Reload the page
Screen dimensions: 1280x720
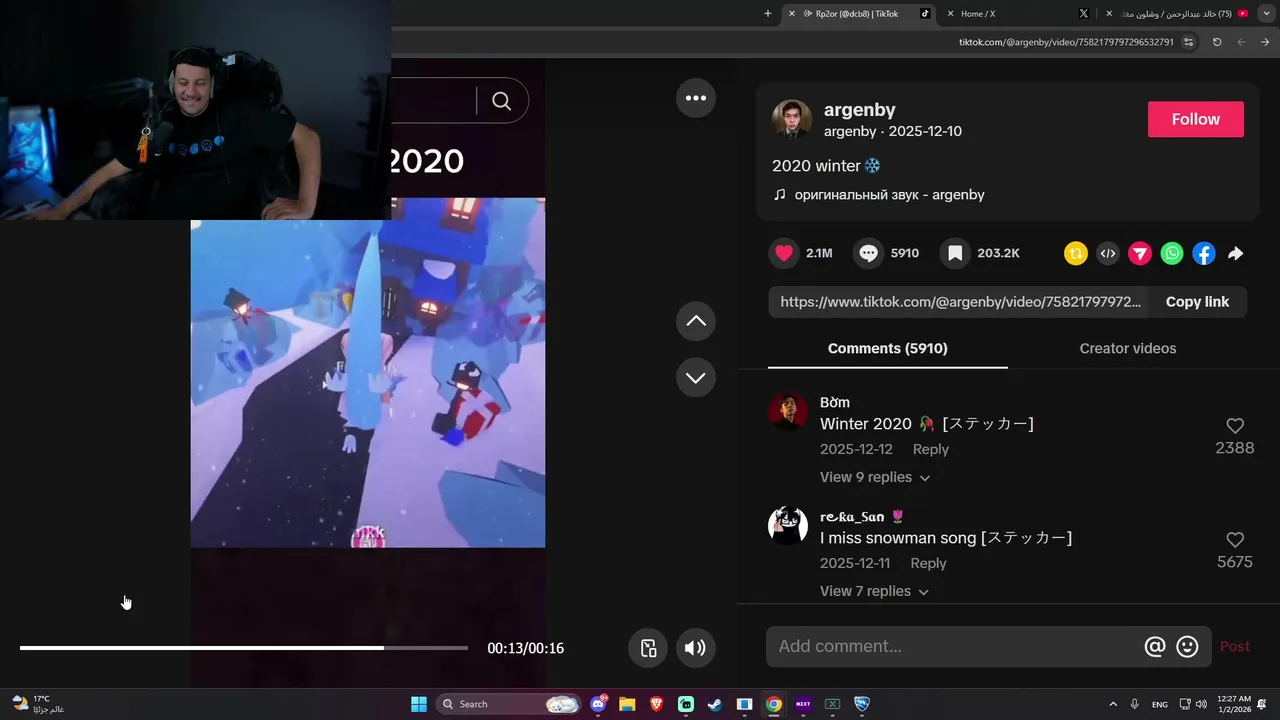coord(1217,42)
